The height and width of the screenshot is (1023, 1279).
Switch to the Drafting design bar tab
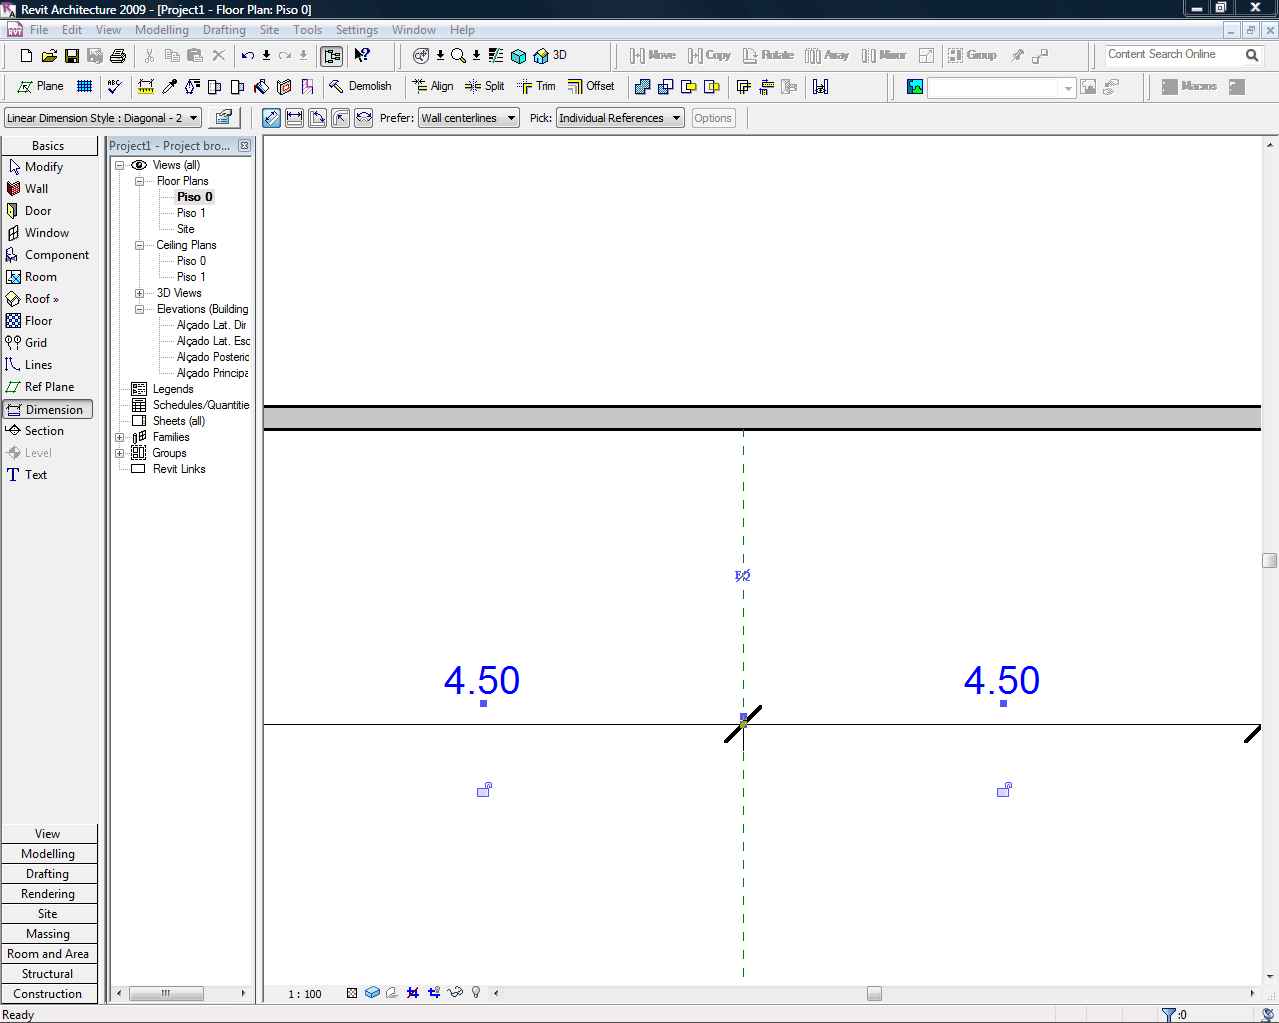click(48, 874)
